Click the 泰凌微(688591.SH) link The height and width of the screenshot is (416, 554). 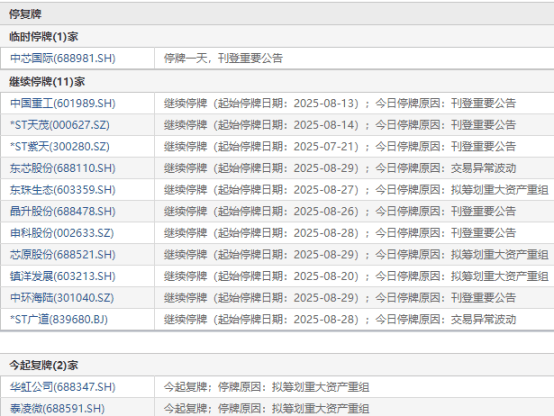tap(57, 409)
